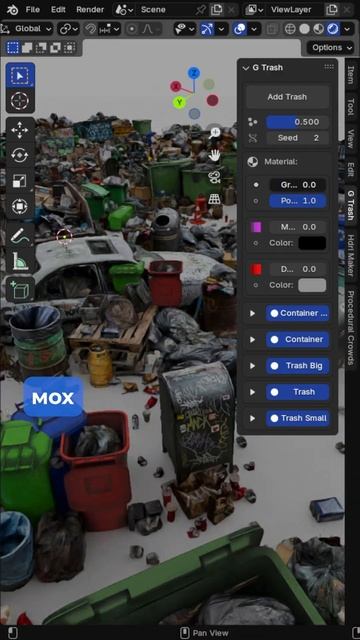Switch to material preview shading
Screen dimensions: 360x640
tap(319, 29)
